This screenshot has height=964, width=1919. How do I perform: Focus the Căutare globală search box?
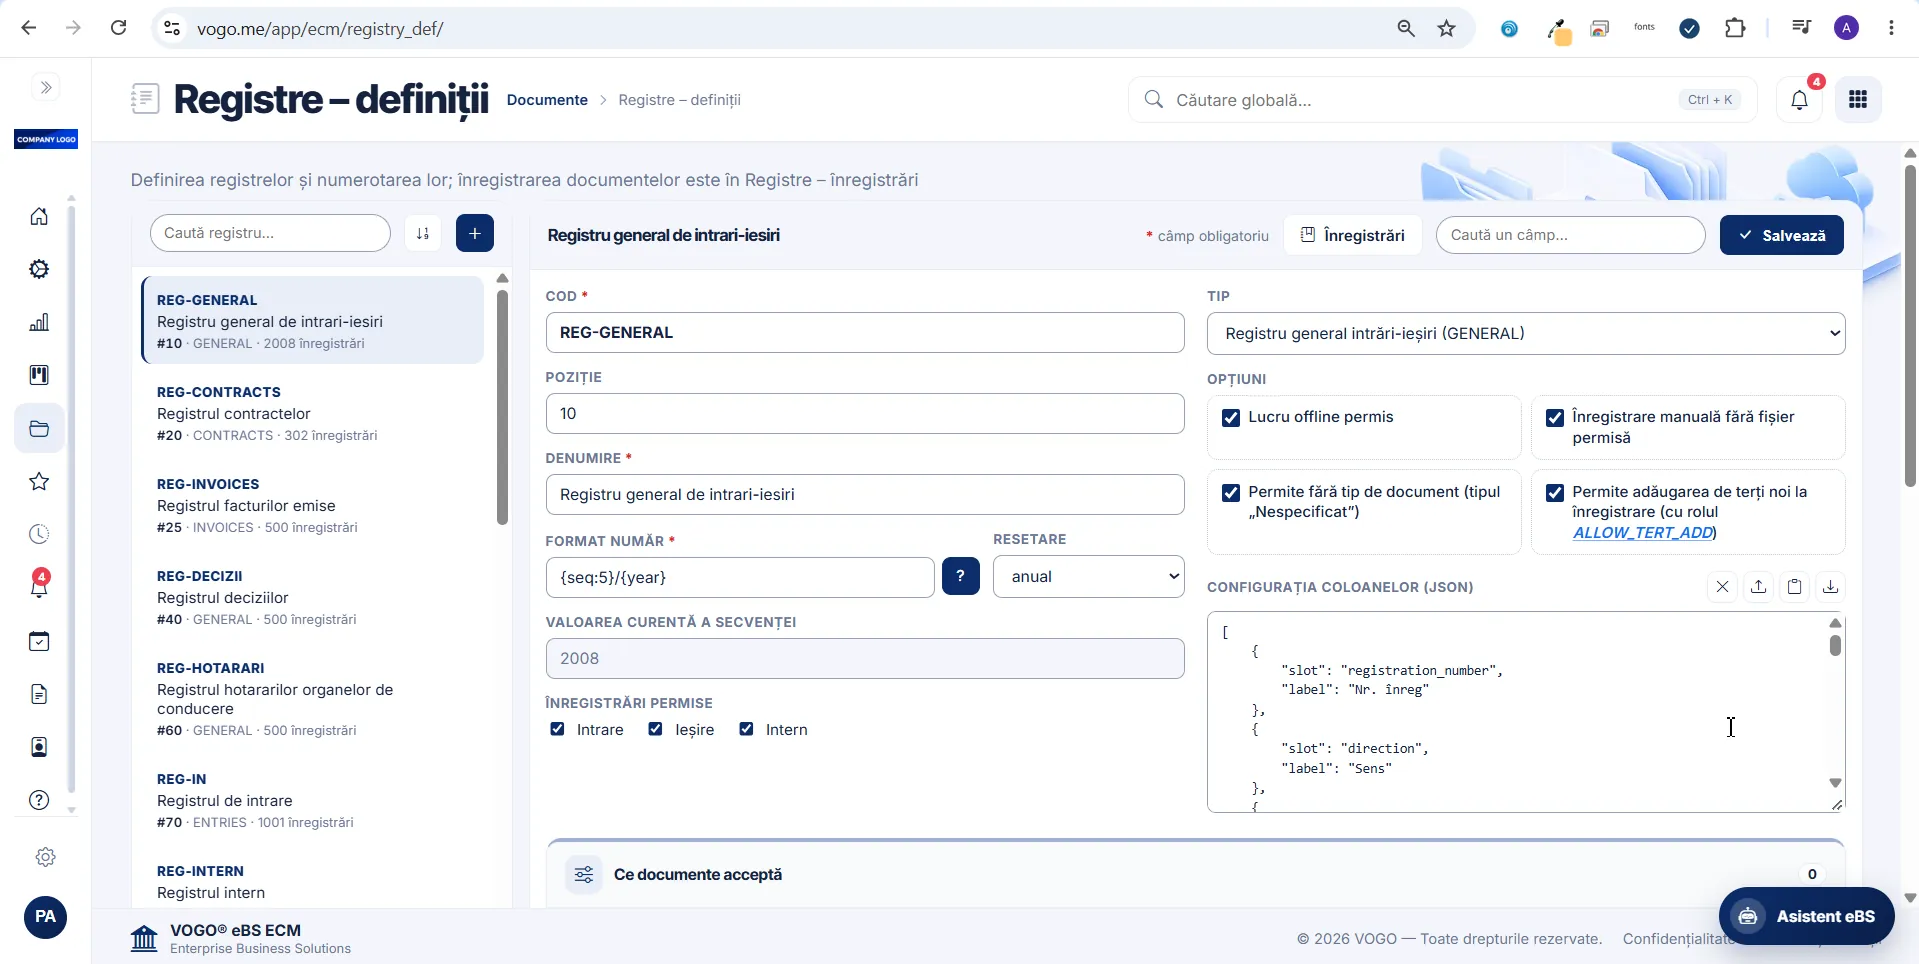click(x=1442, y=100)
